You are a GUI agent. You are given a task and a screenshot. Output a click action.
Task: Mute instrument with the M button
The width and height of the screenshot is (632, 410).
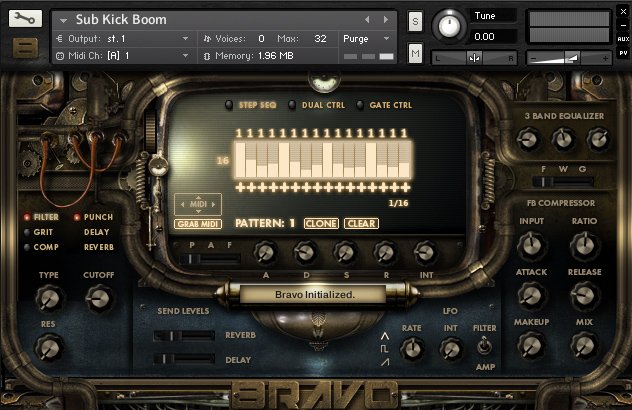tap(415, 53)
